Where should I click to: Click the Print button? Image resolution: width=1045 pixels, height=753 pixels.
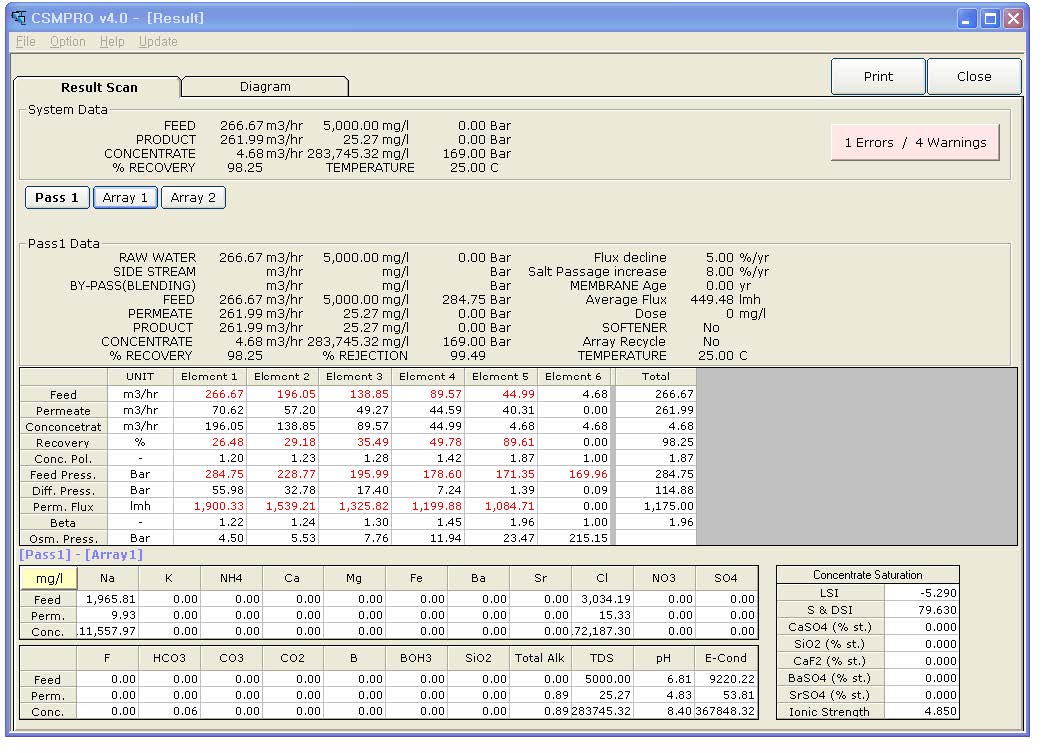[877, 76]
